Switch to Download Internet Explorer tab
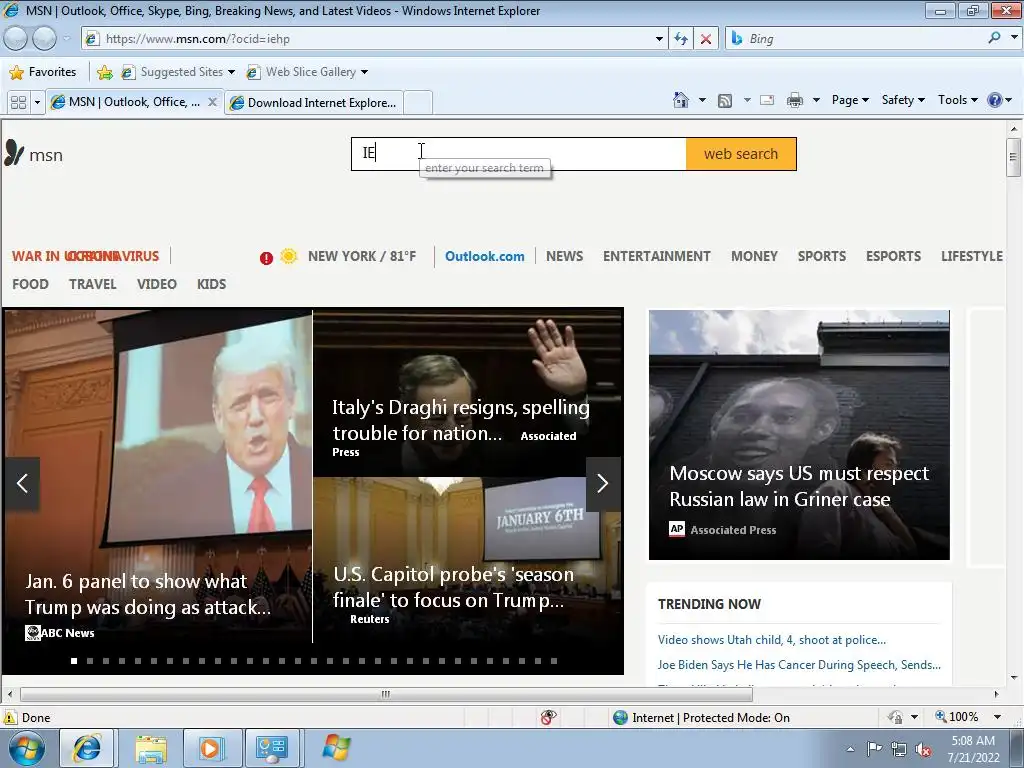Screen dimensions: 1024x768 313,103
